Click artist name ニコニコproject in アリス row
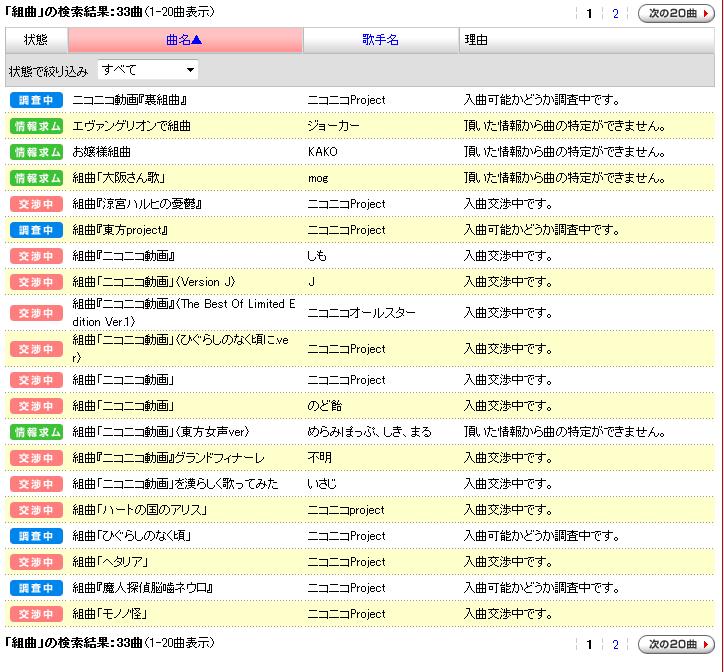 point(346,509)
